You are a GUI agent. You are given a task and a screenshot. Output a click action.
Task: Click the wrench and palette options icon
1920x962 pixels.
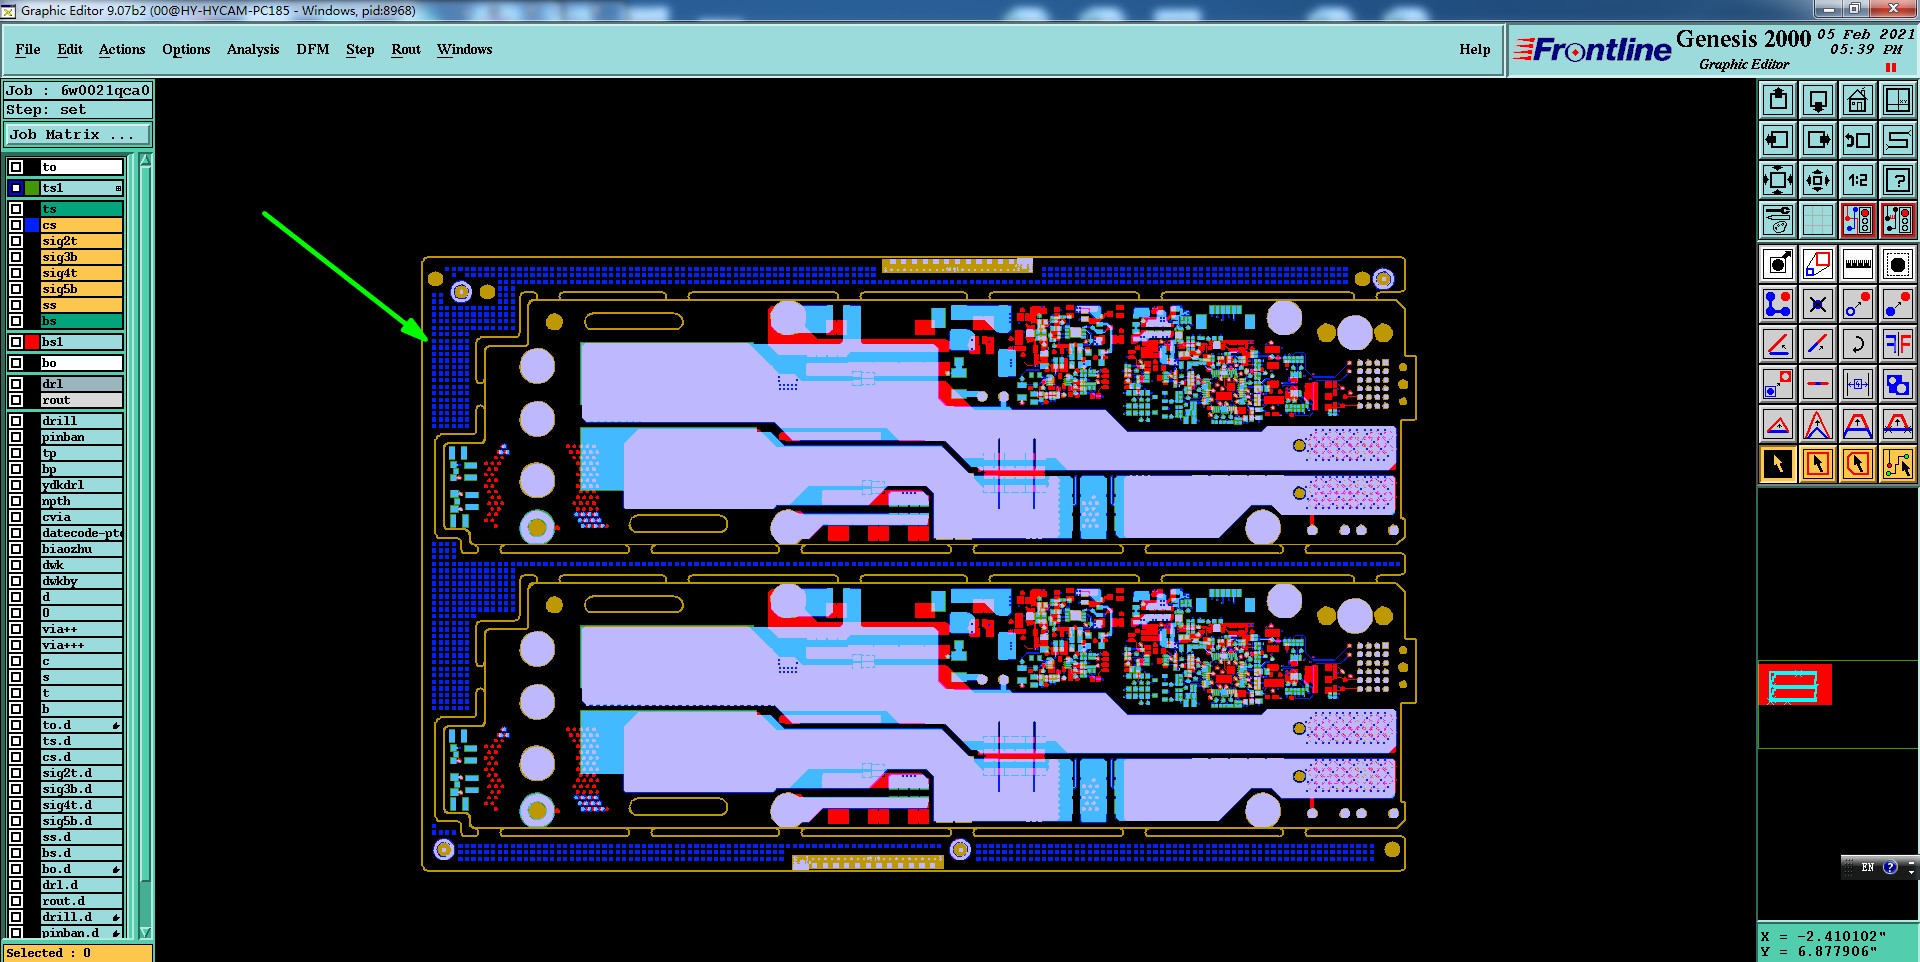[1778, 220]
